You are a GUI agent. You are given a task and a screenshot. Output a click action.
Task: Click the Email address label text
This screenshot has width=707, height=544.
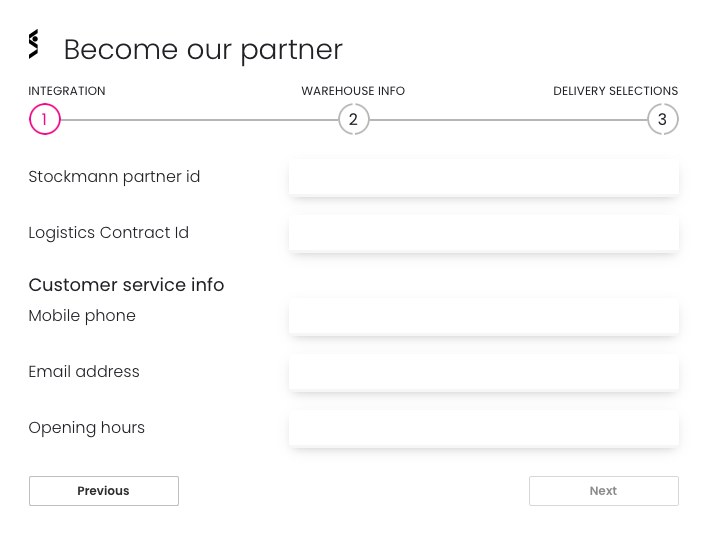(84, 372)
